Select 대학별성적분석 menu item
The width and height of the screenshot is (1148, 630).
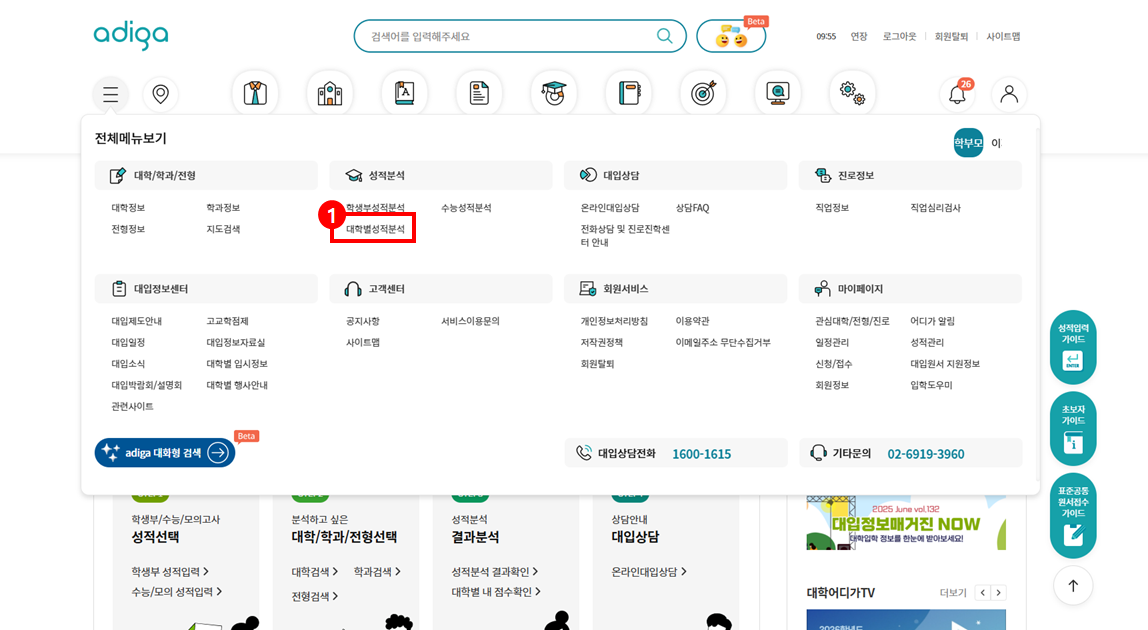tap(375, 229)
